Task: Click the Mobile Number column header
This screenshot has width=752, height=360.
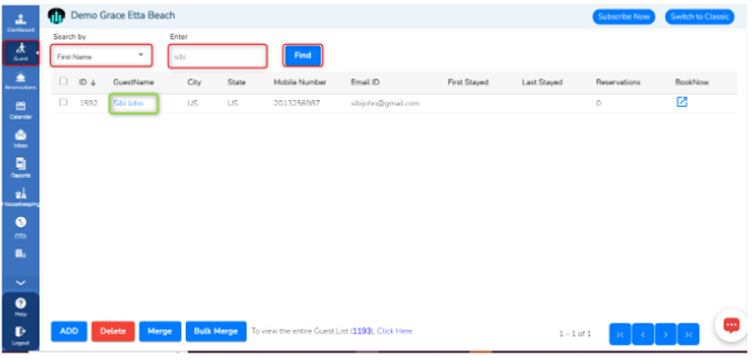Action: click(x=300, y=82)
